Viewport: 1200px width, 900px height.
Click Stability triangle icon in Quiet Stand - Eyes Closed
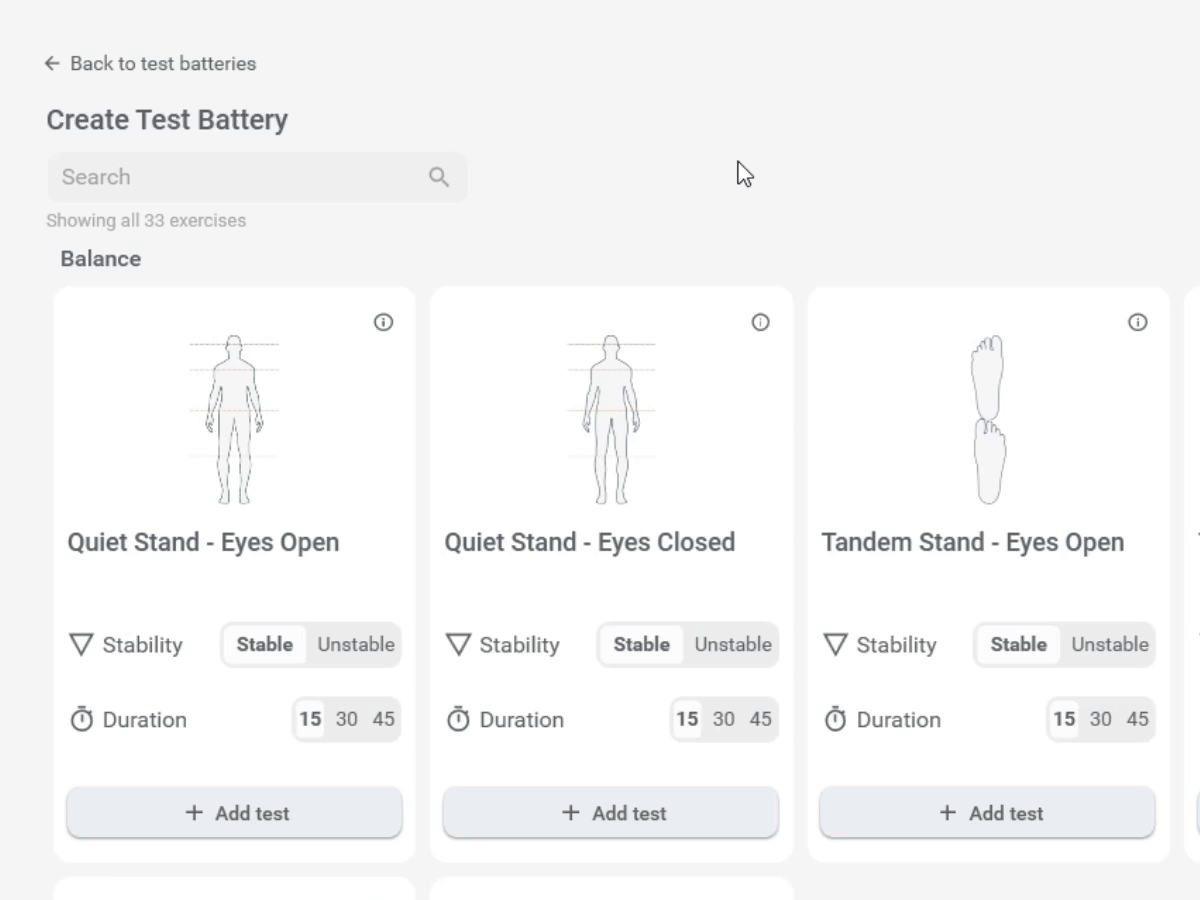click(458, 644)
